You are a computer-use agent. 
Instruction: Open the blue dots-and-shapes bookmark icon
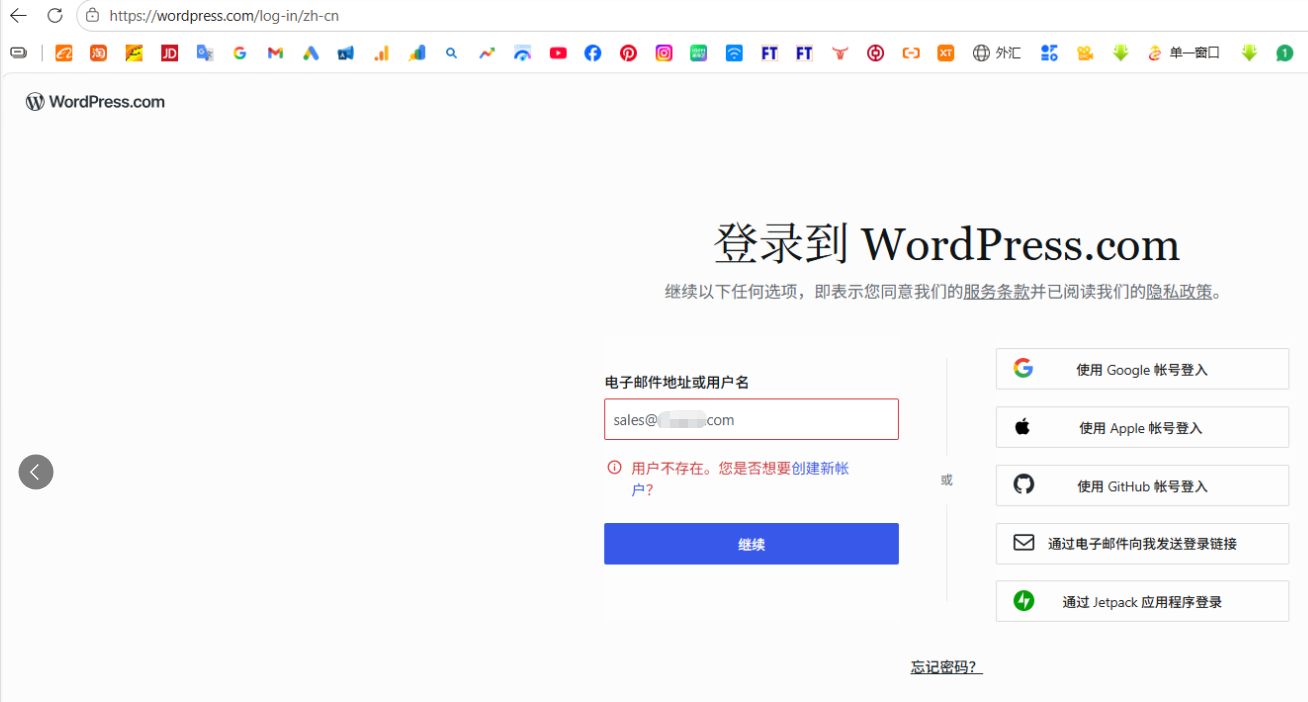tap(1049, 53)
